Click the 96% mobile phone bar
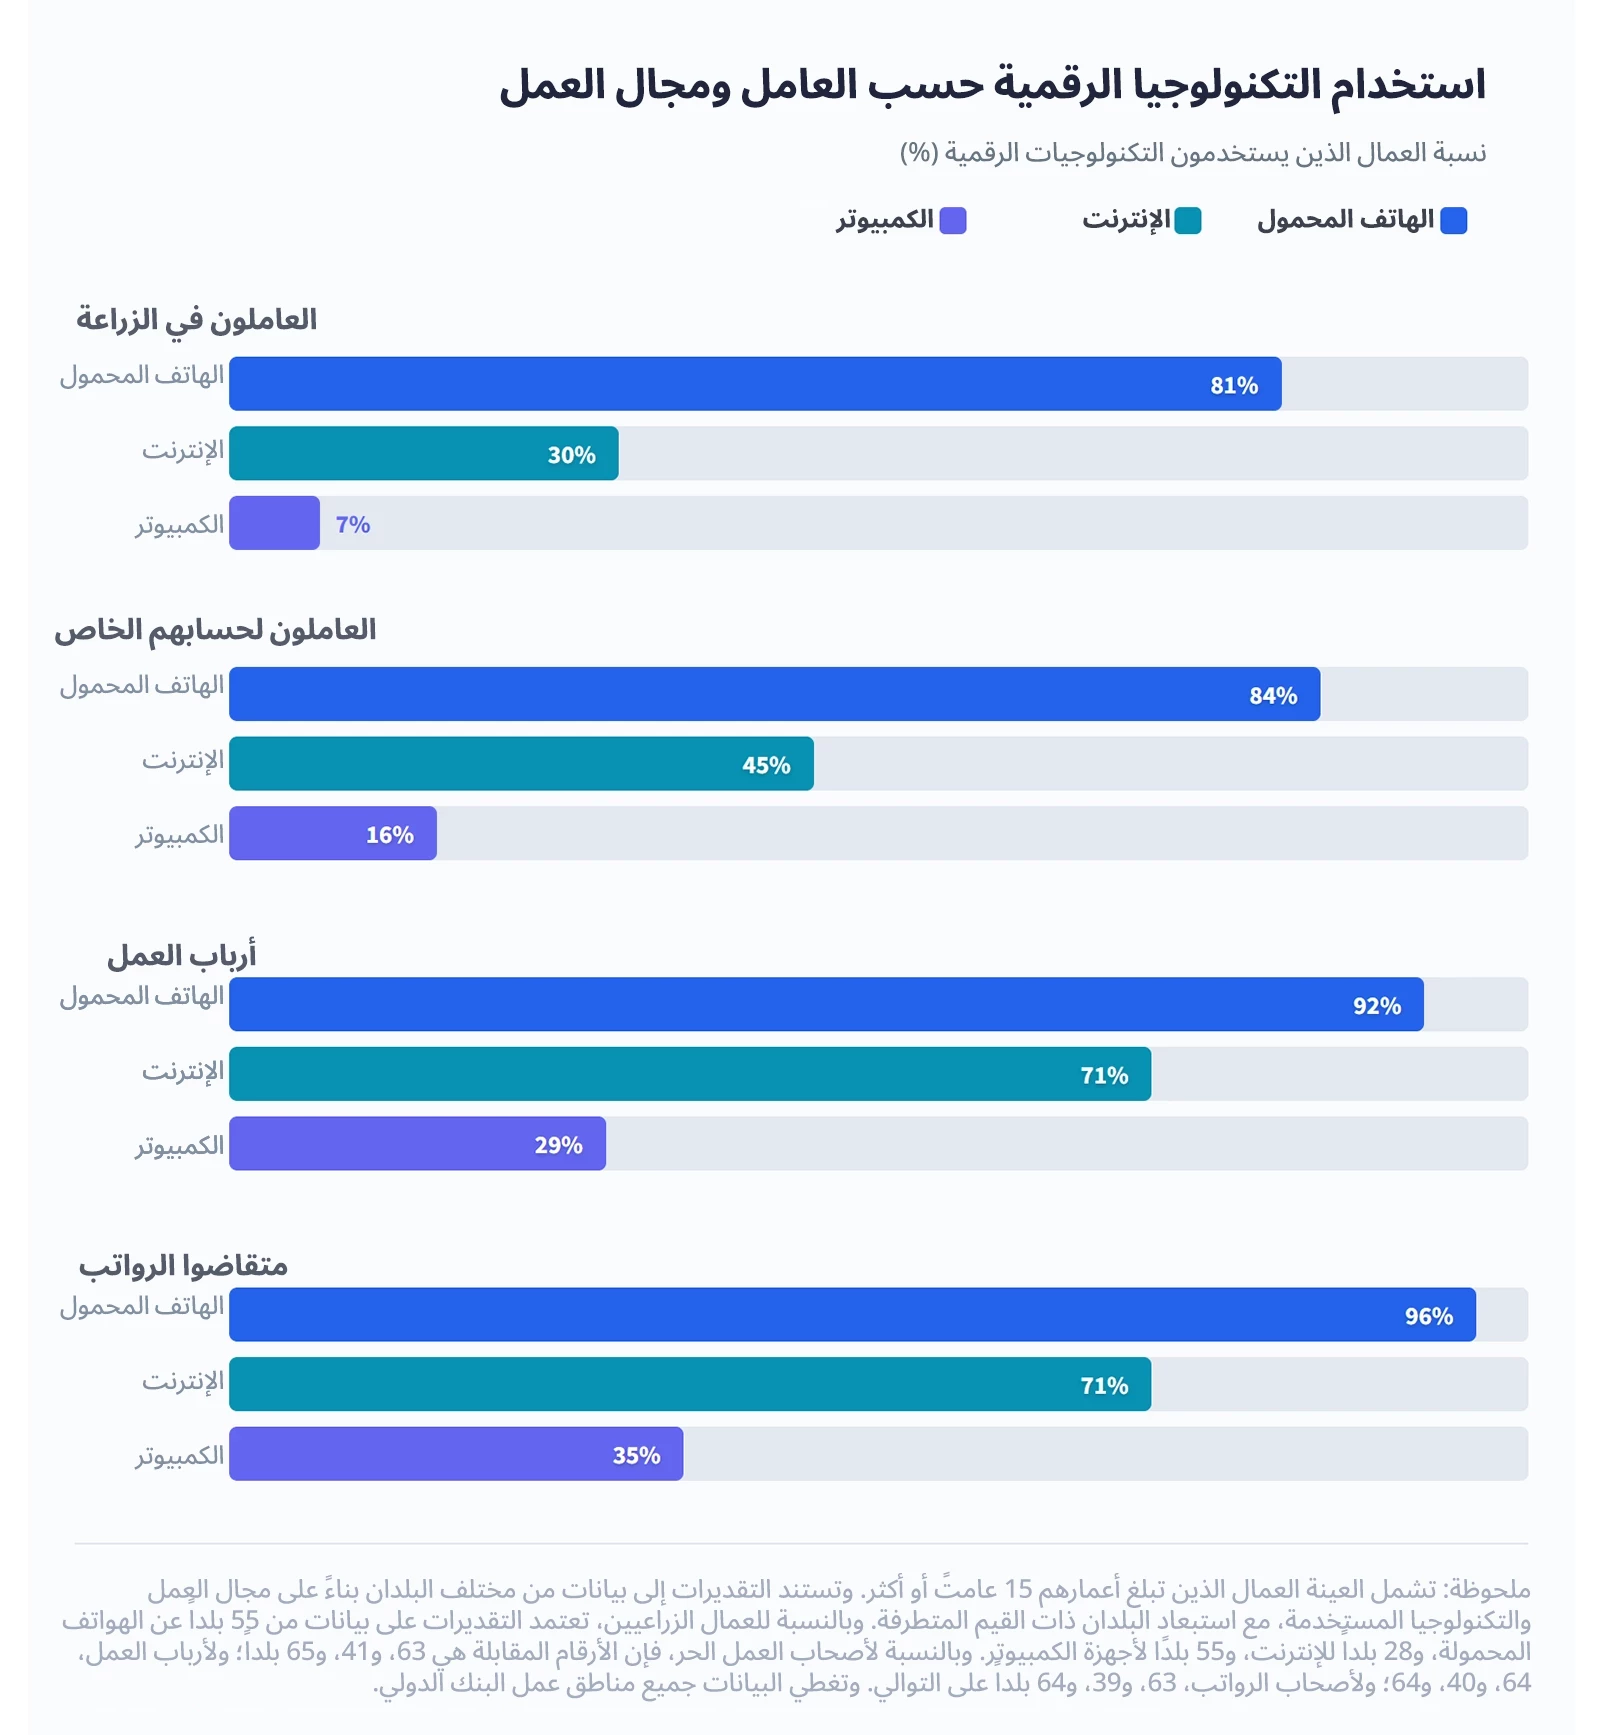Viewport: 1600px width, 1735px height. coord(852,1314)
